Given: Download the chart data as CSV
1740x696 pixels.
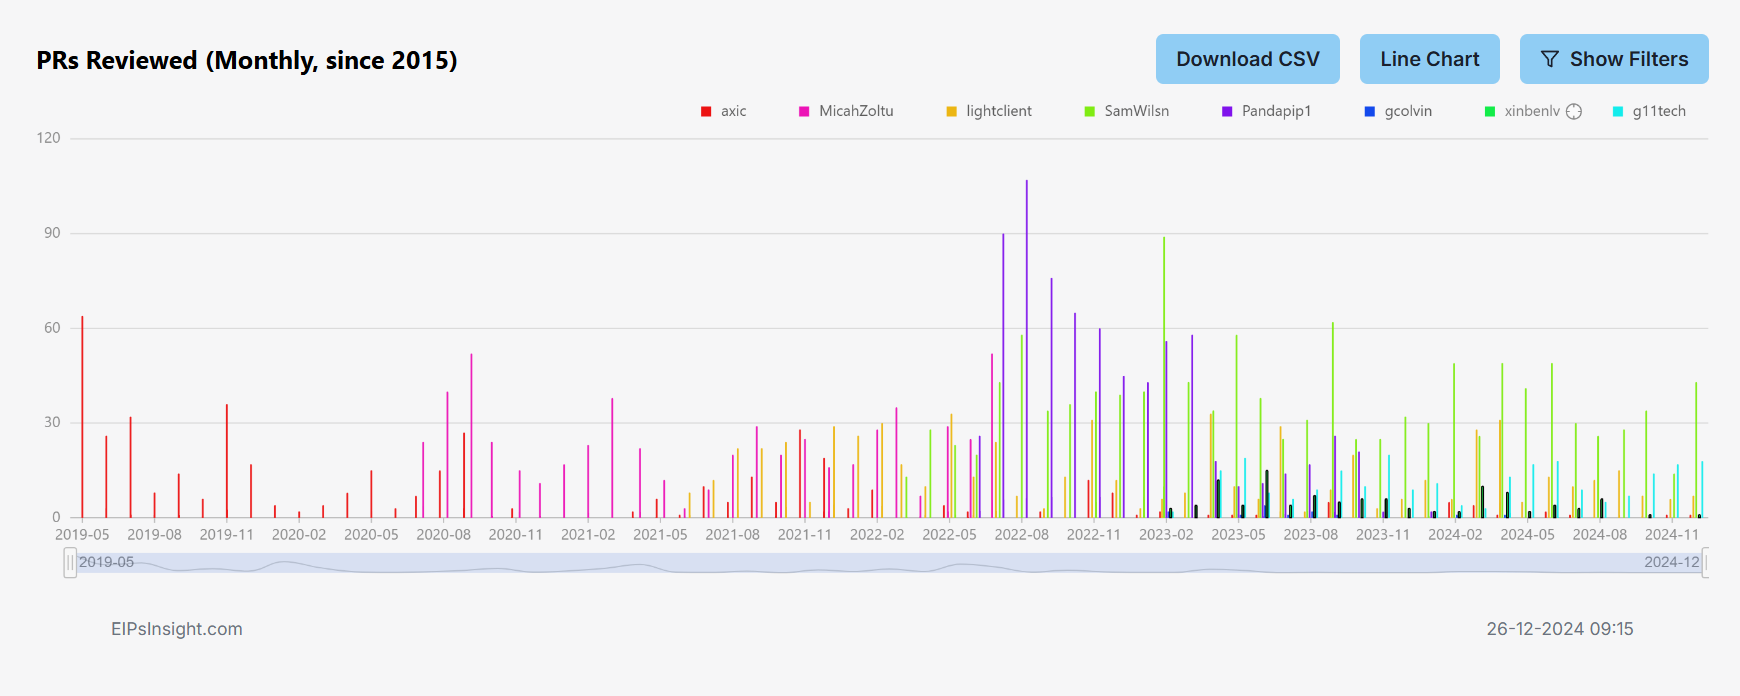Looking at the screenshot, I should [x=1247, y=59].
